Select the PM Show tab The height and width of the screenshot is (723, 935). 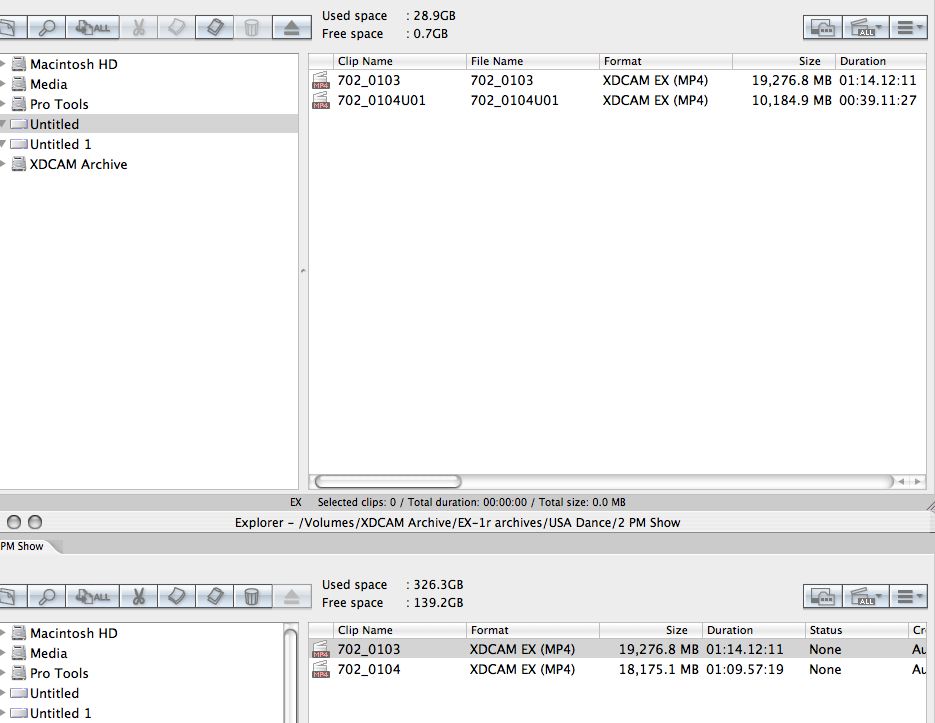[27, 546]
